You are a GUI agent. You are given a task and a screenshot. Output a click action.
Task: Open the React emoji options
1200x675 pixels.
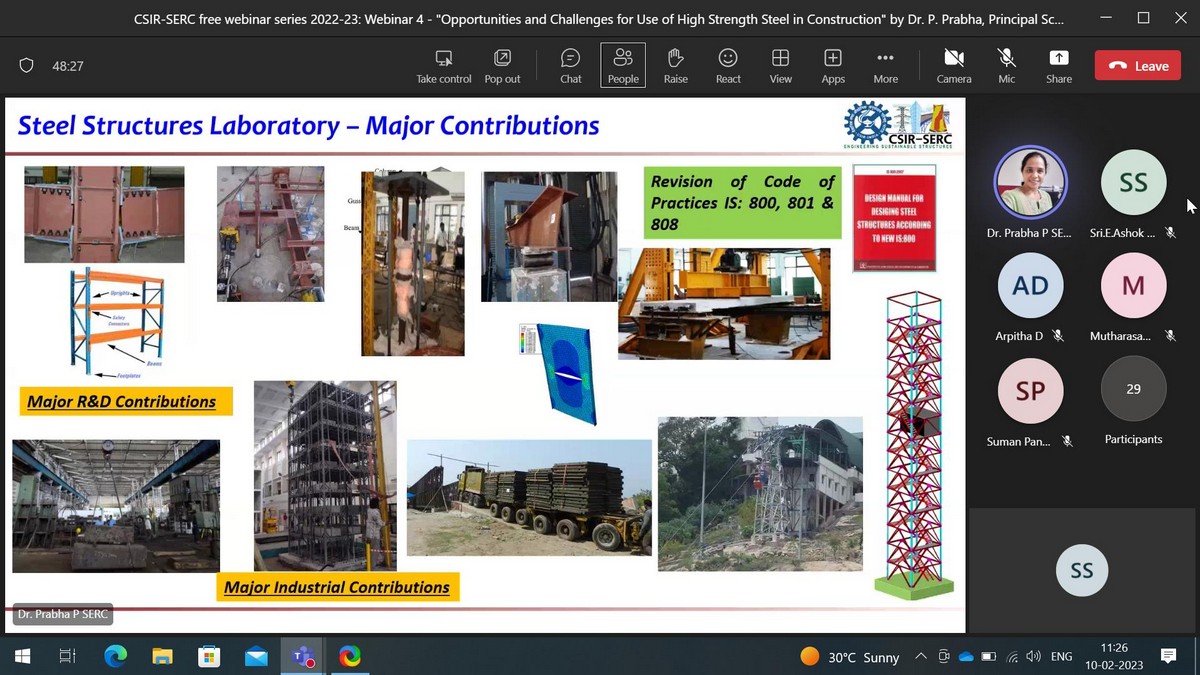pyautogui.click(x=728, y=66)
